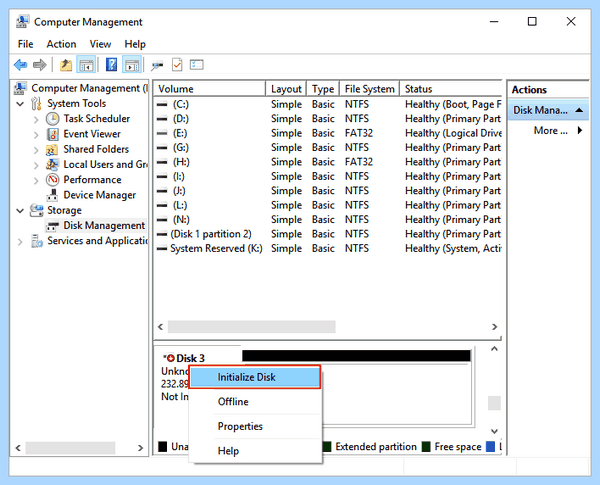Click the drive icon next to System Reserved (K:)

pyautogui.click(x=162, y=248)
